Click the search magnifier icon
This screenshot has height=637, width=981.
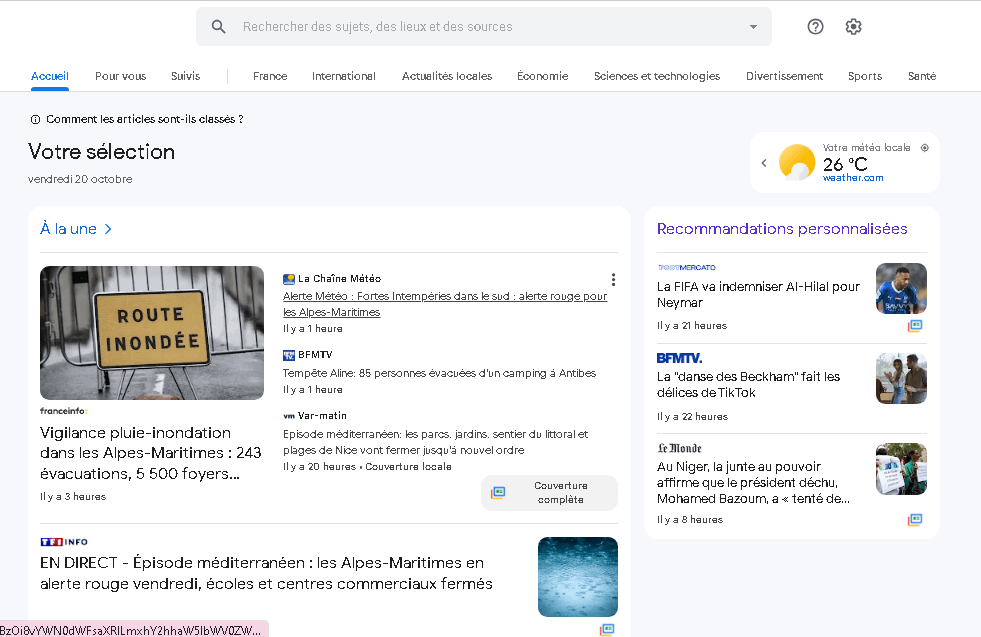[218, 26]
